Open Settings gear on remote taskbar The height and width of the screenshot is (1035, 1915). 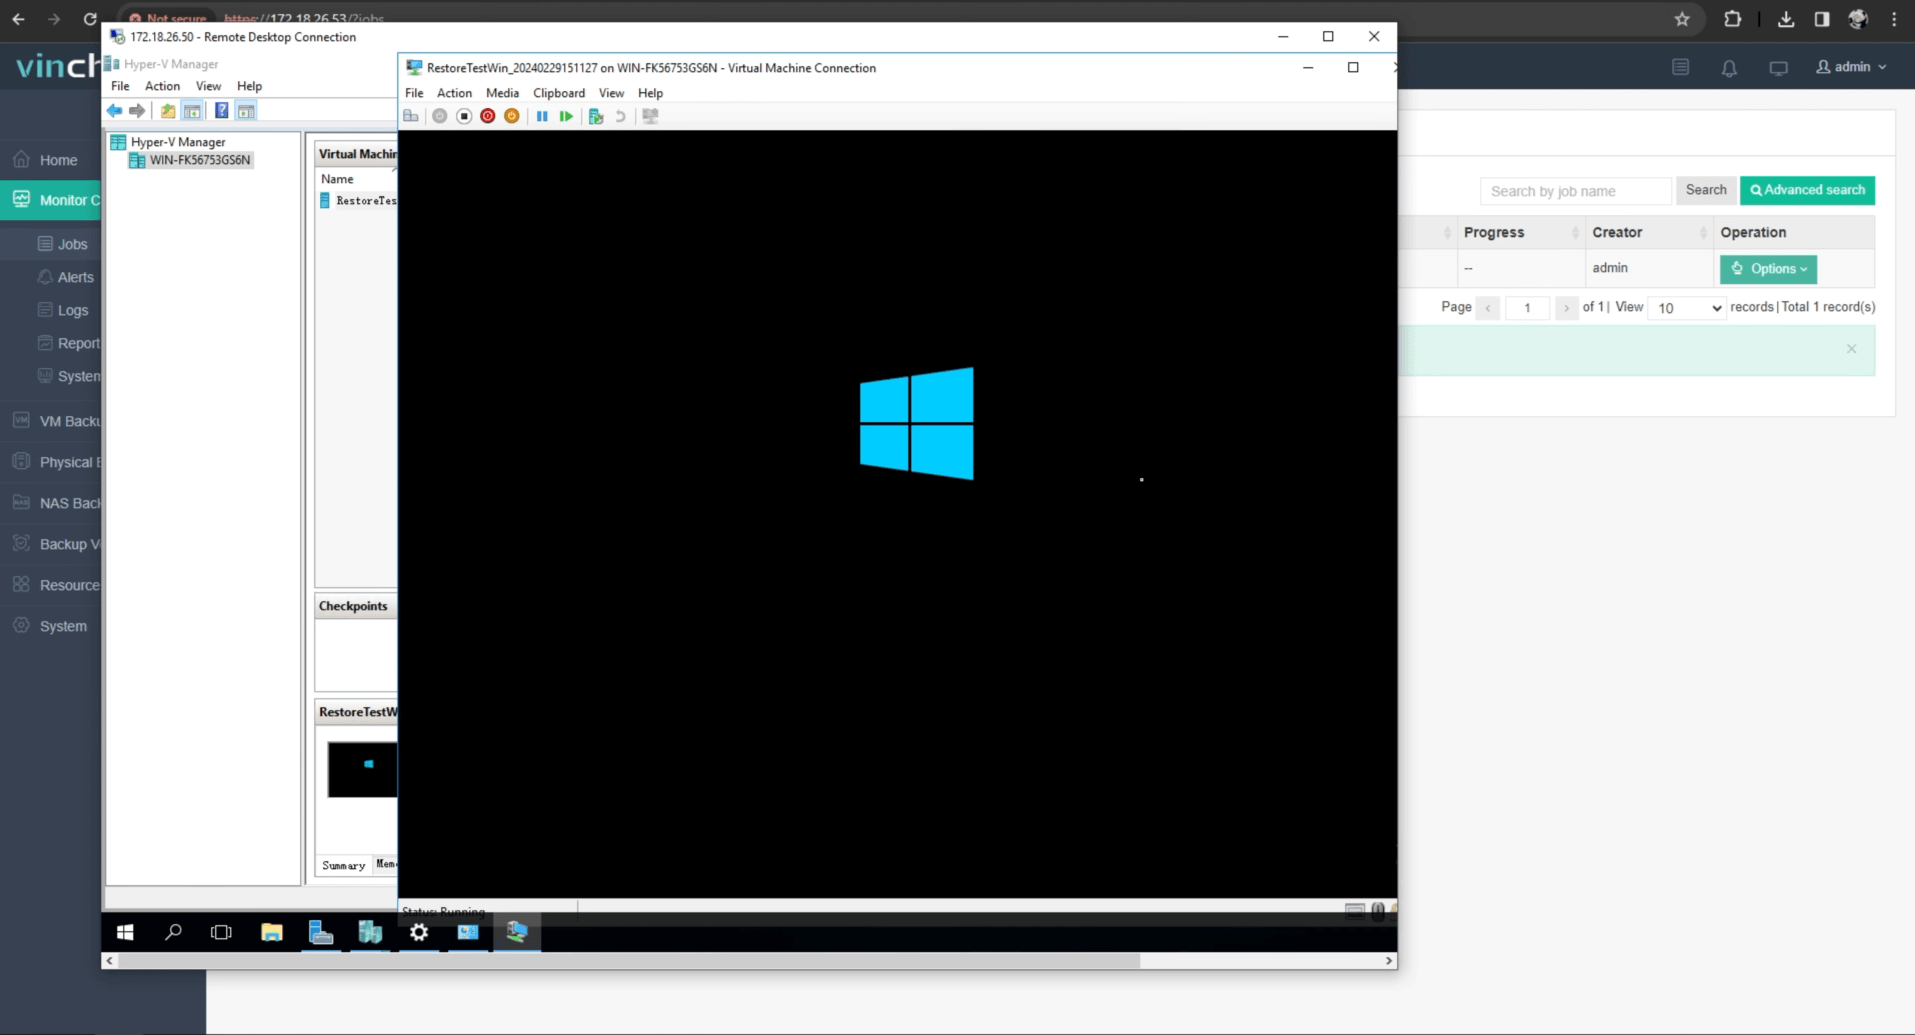point(419,932)
